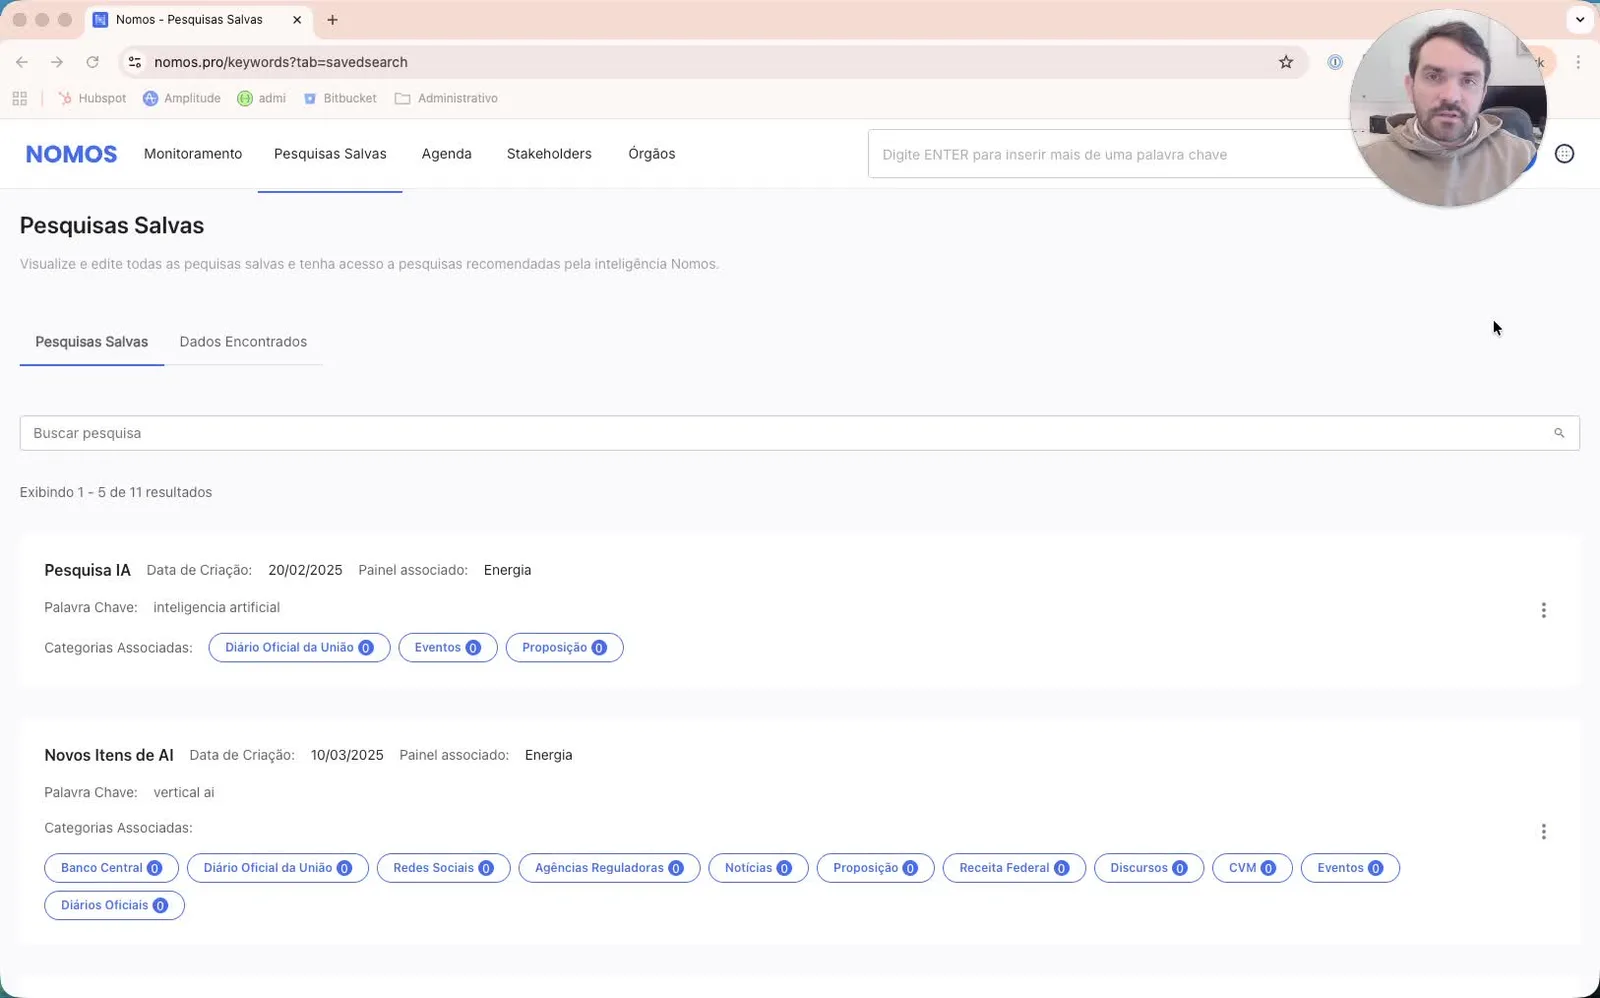This screenshot has width=1600, height=998.
Task: Open Amplitude bookmark
Action: (182, 98)
